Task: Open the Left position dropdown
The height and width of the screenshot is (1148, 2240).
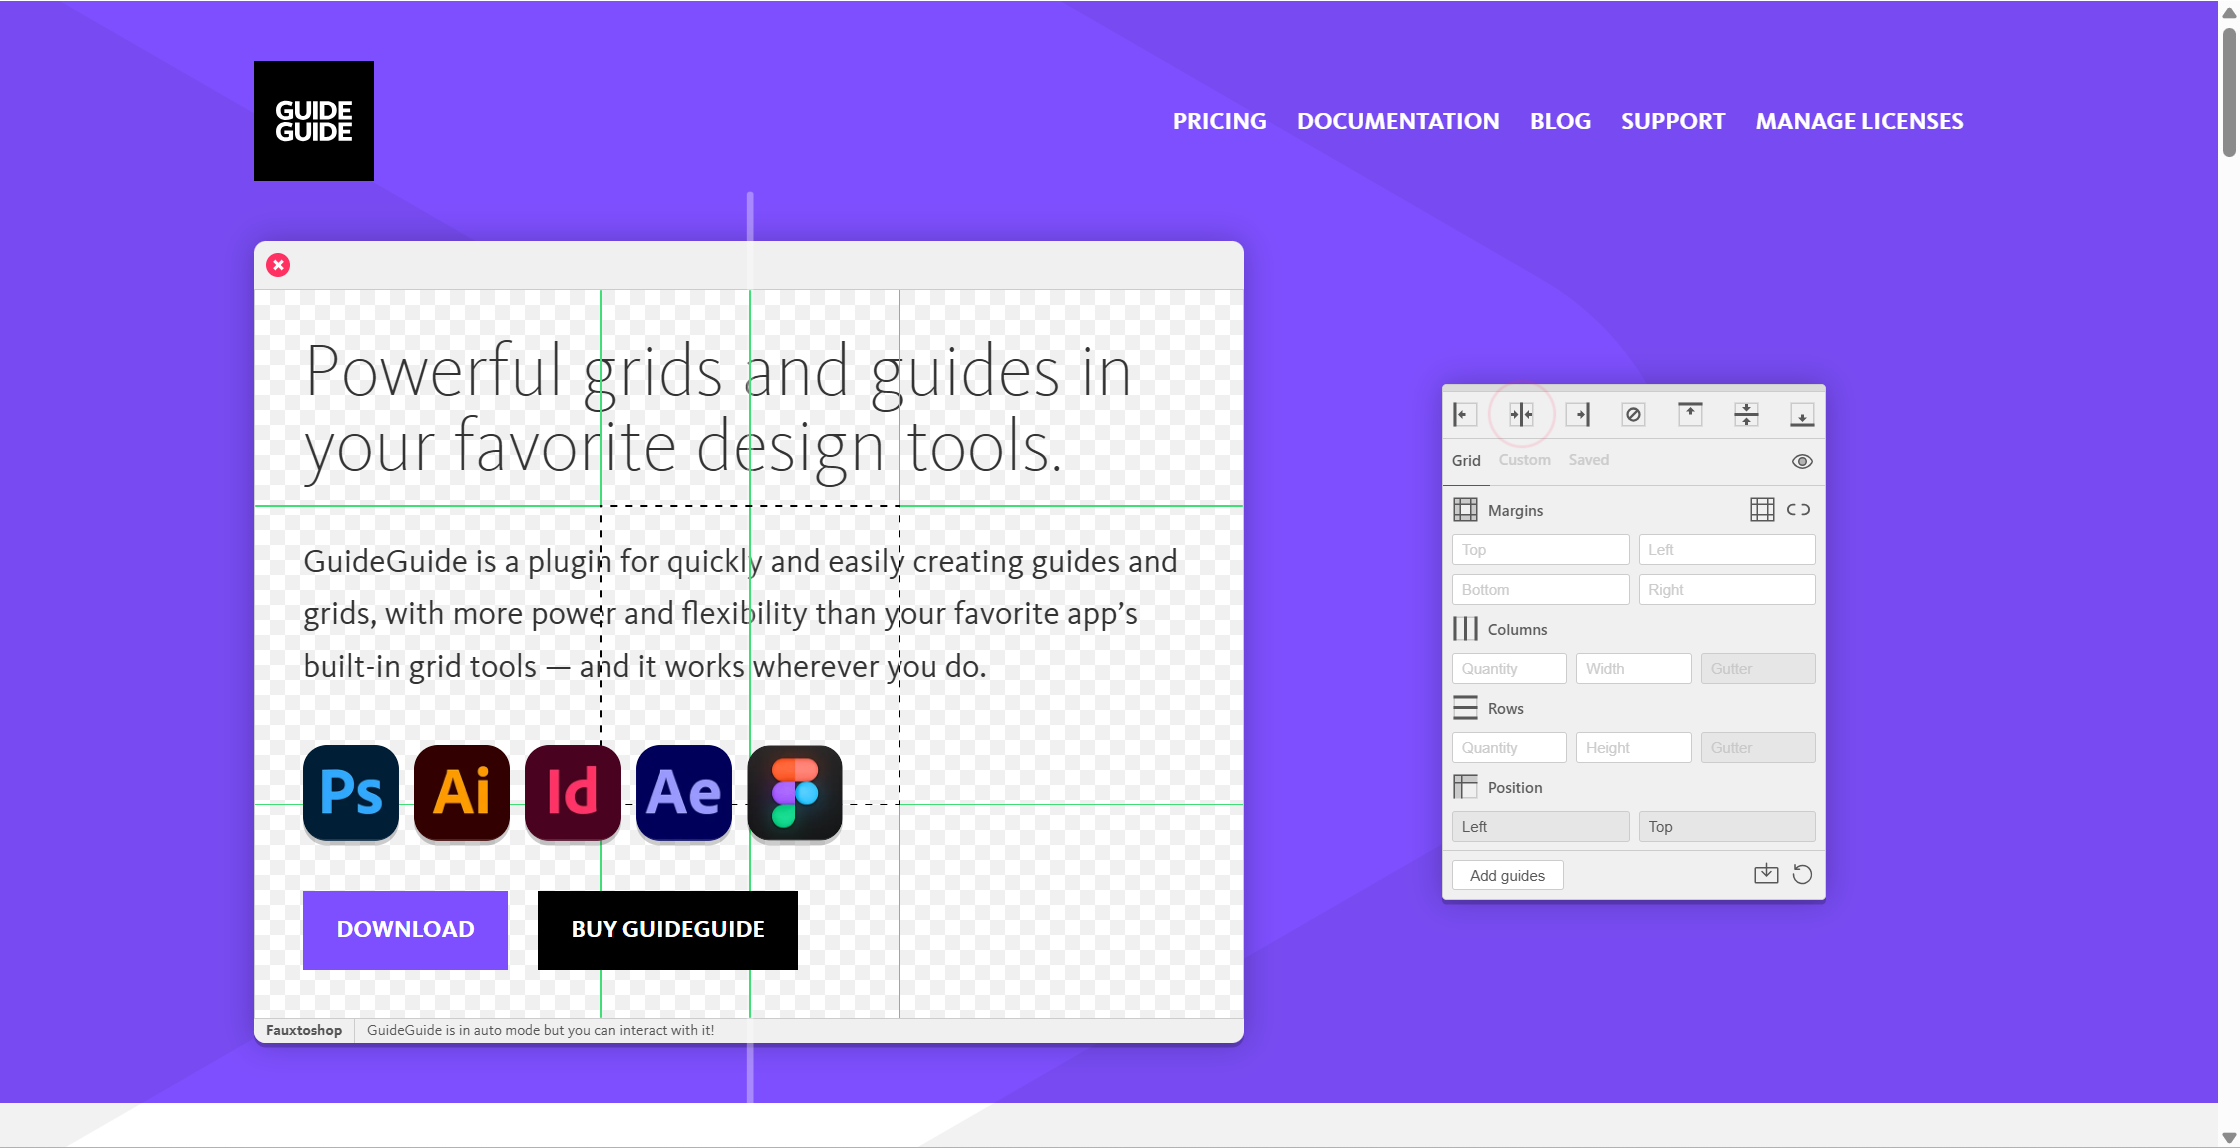Action: tap(1540, 826)
